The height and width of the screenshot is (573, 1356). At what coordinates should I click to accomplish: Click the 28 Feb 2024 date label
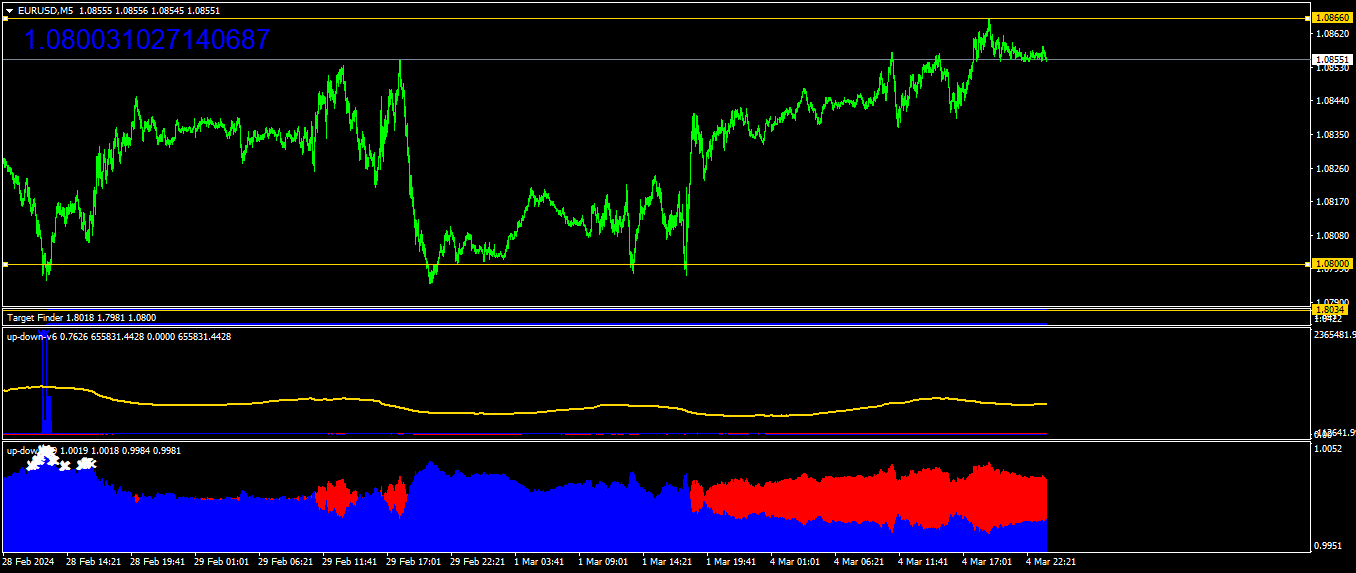pyautogui.click(x=29, y=563)
